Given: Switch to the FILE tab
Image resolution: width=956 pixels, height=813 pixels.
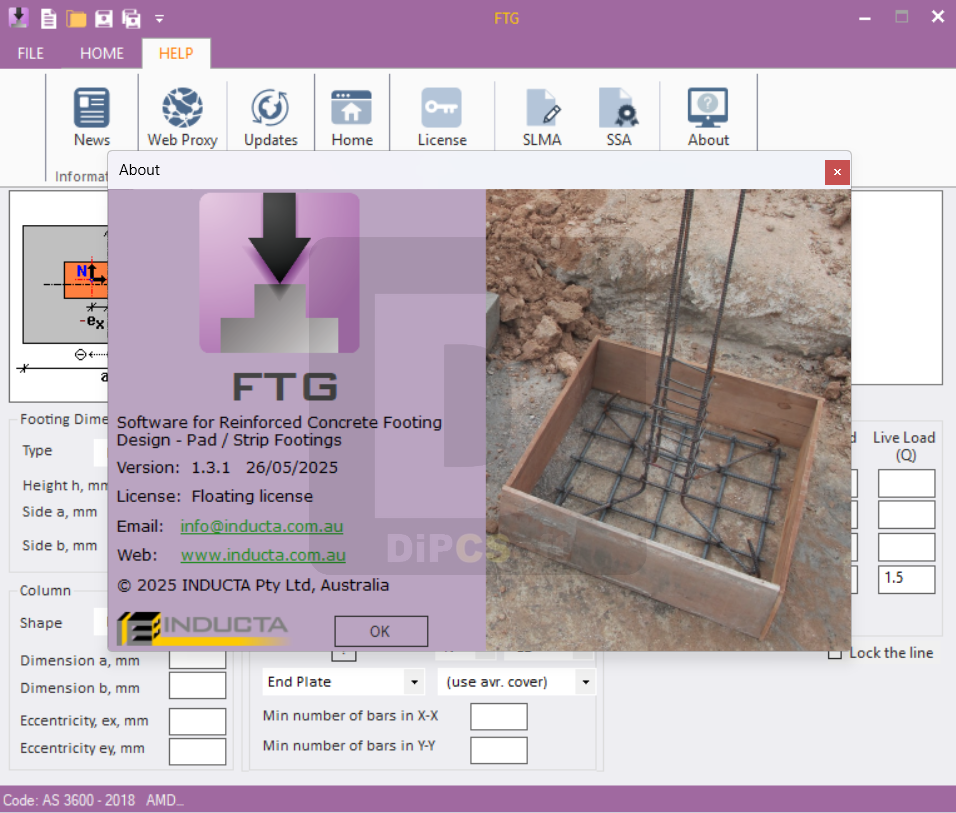Looking at the screenshot, I should pyautogui.click(x=30, y=54).
